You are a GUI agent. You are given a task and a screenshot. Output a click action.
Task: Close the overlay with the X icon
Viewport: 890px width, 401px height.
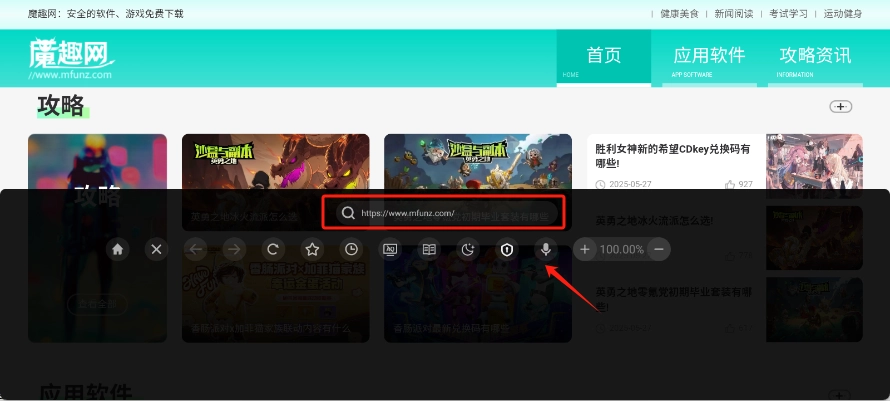click(x=156, y=249)
